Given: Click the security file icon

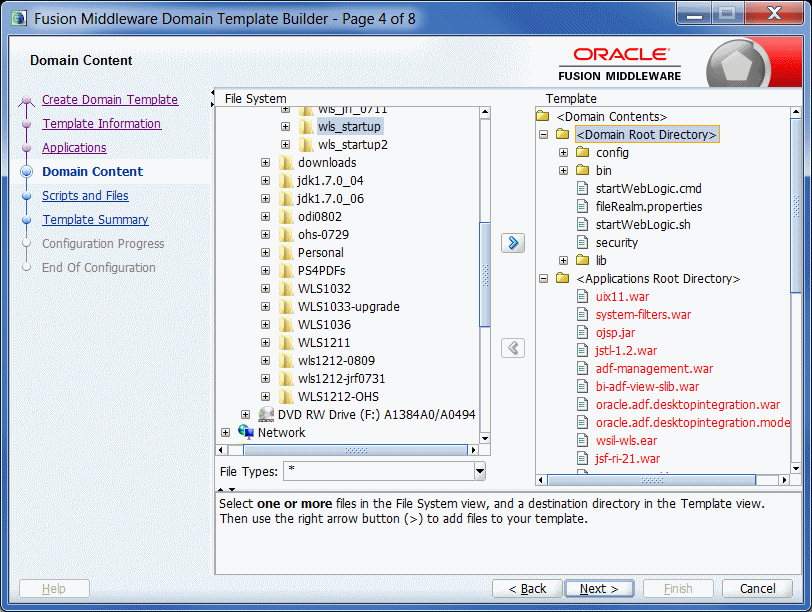Looking at the screenshot, I should (x=583, y=242).
